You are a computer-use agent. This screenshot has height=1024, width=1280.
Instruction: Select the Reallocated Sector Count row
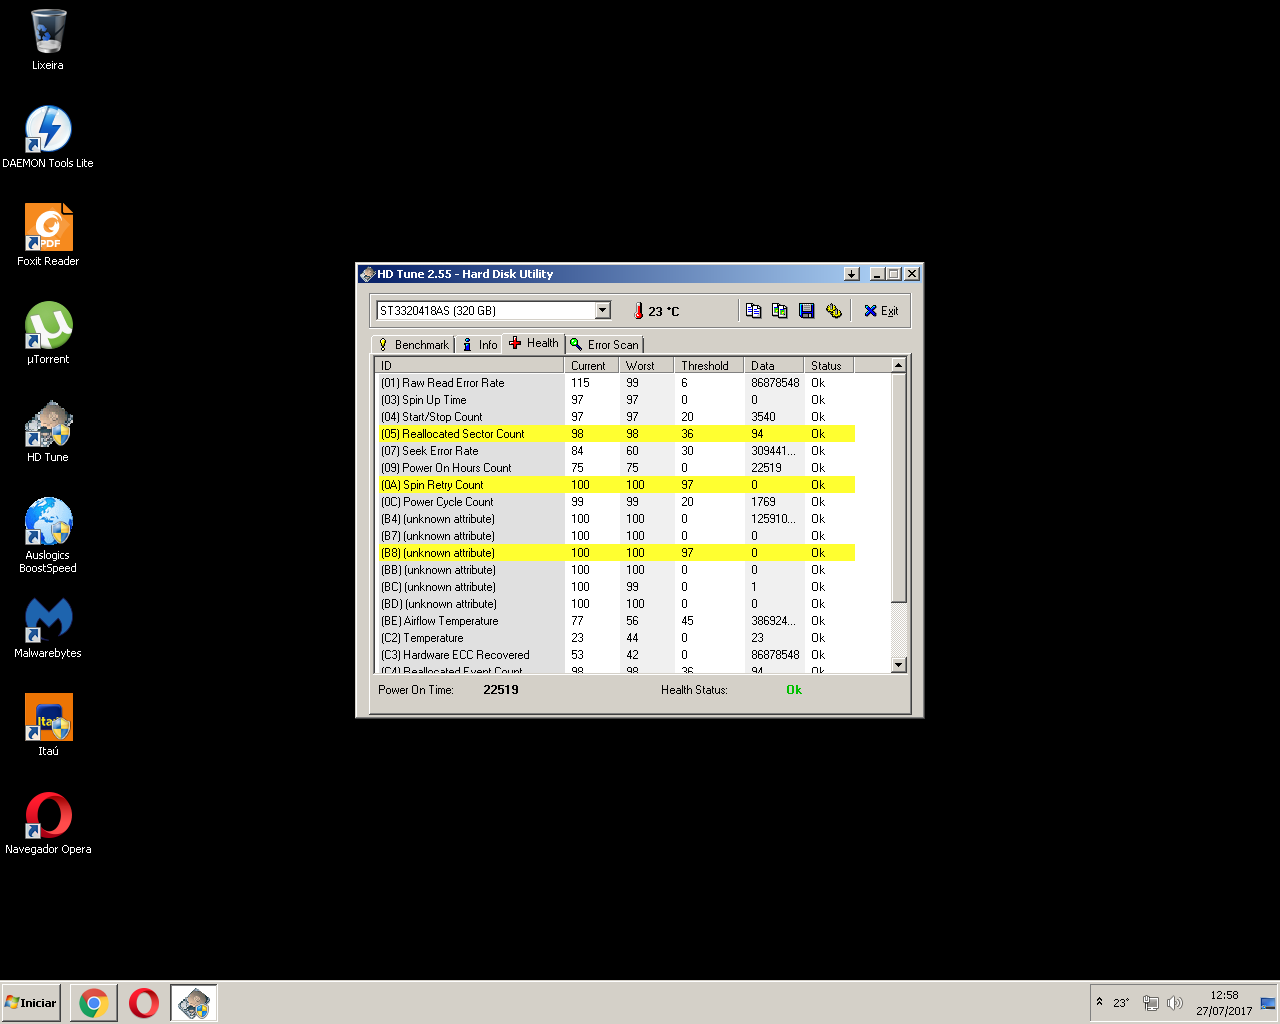[x=615, y=434]
